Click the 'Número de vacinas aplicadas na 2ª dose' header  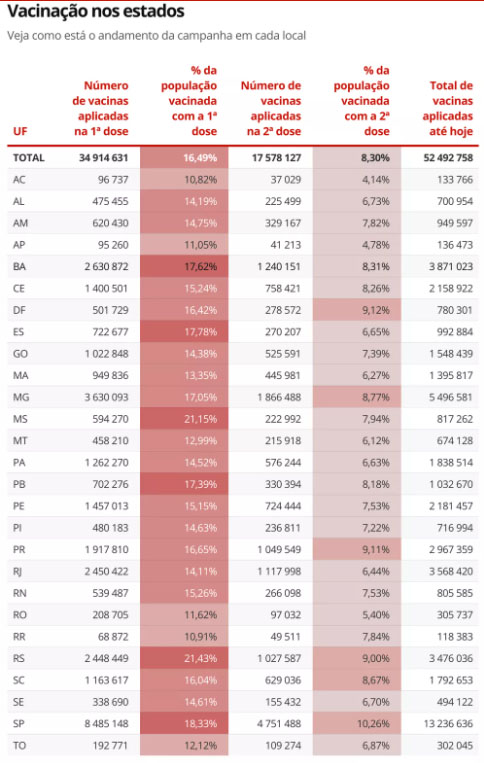(271, 109)
